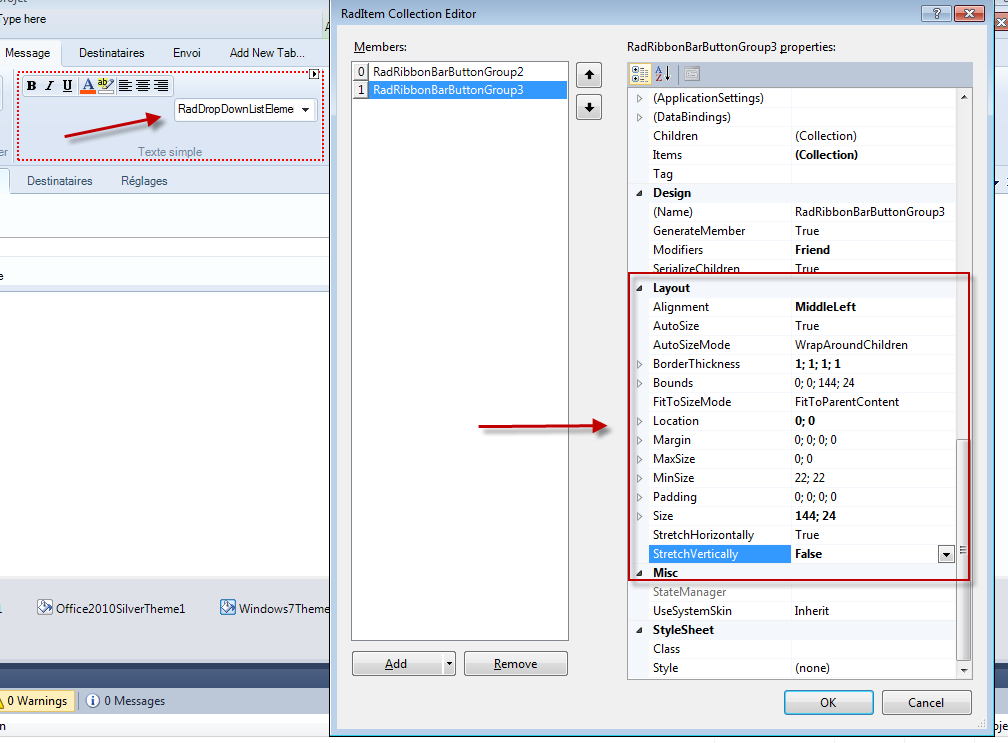Expand the Size property
Screen dimensions: 1008x743
(639, 516)
